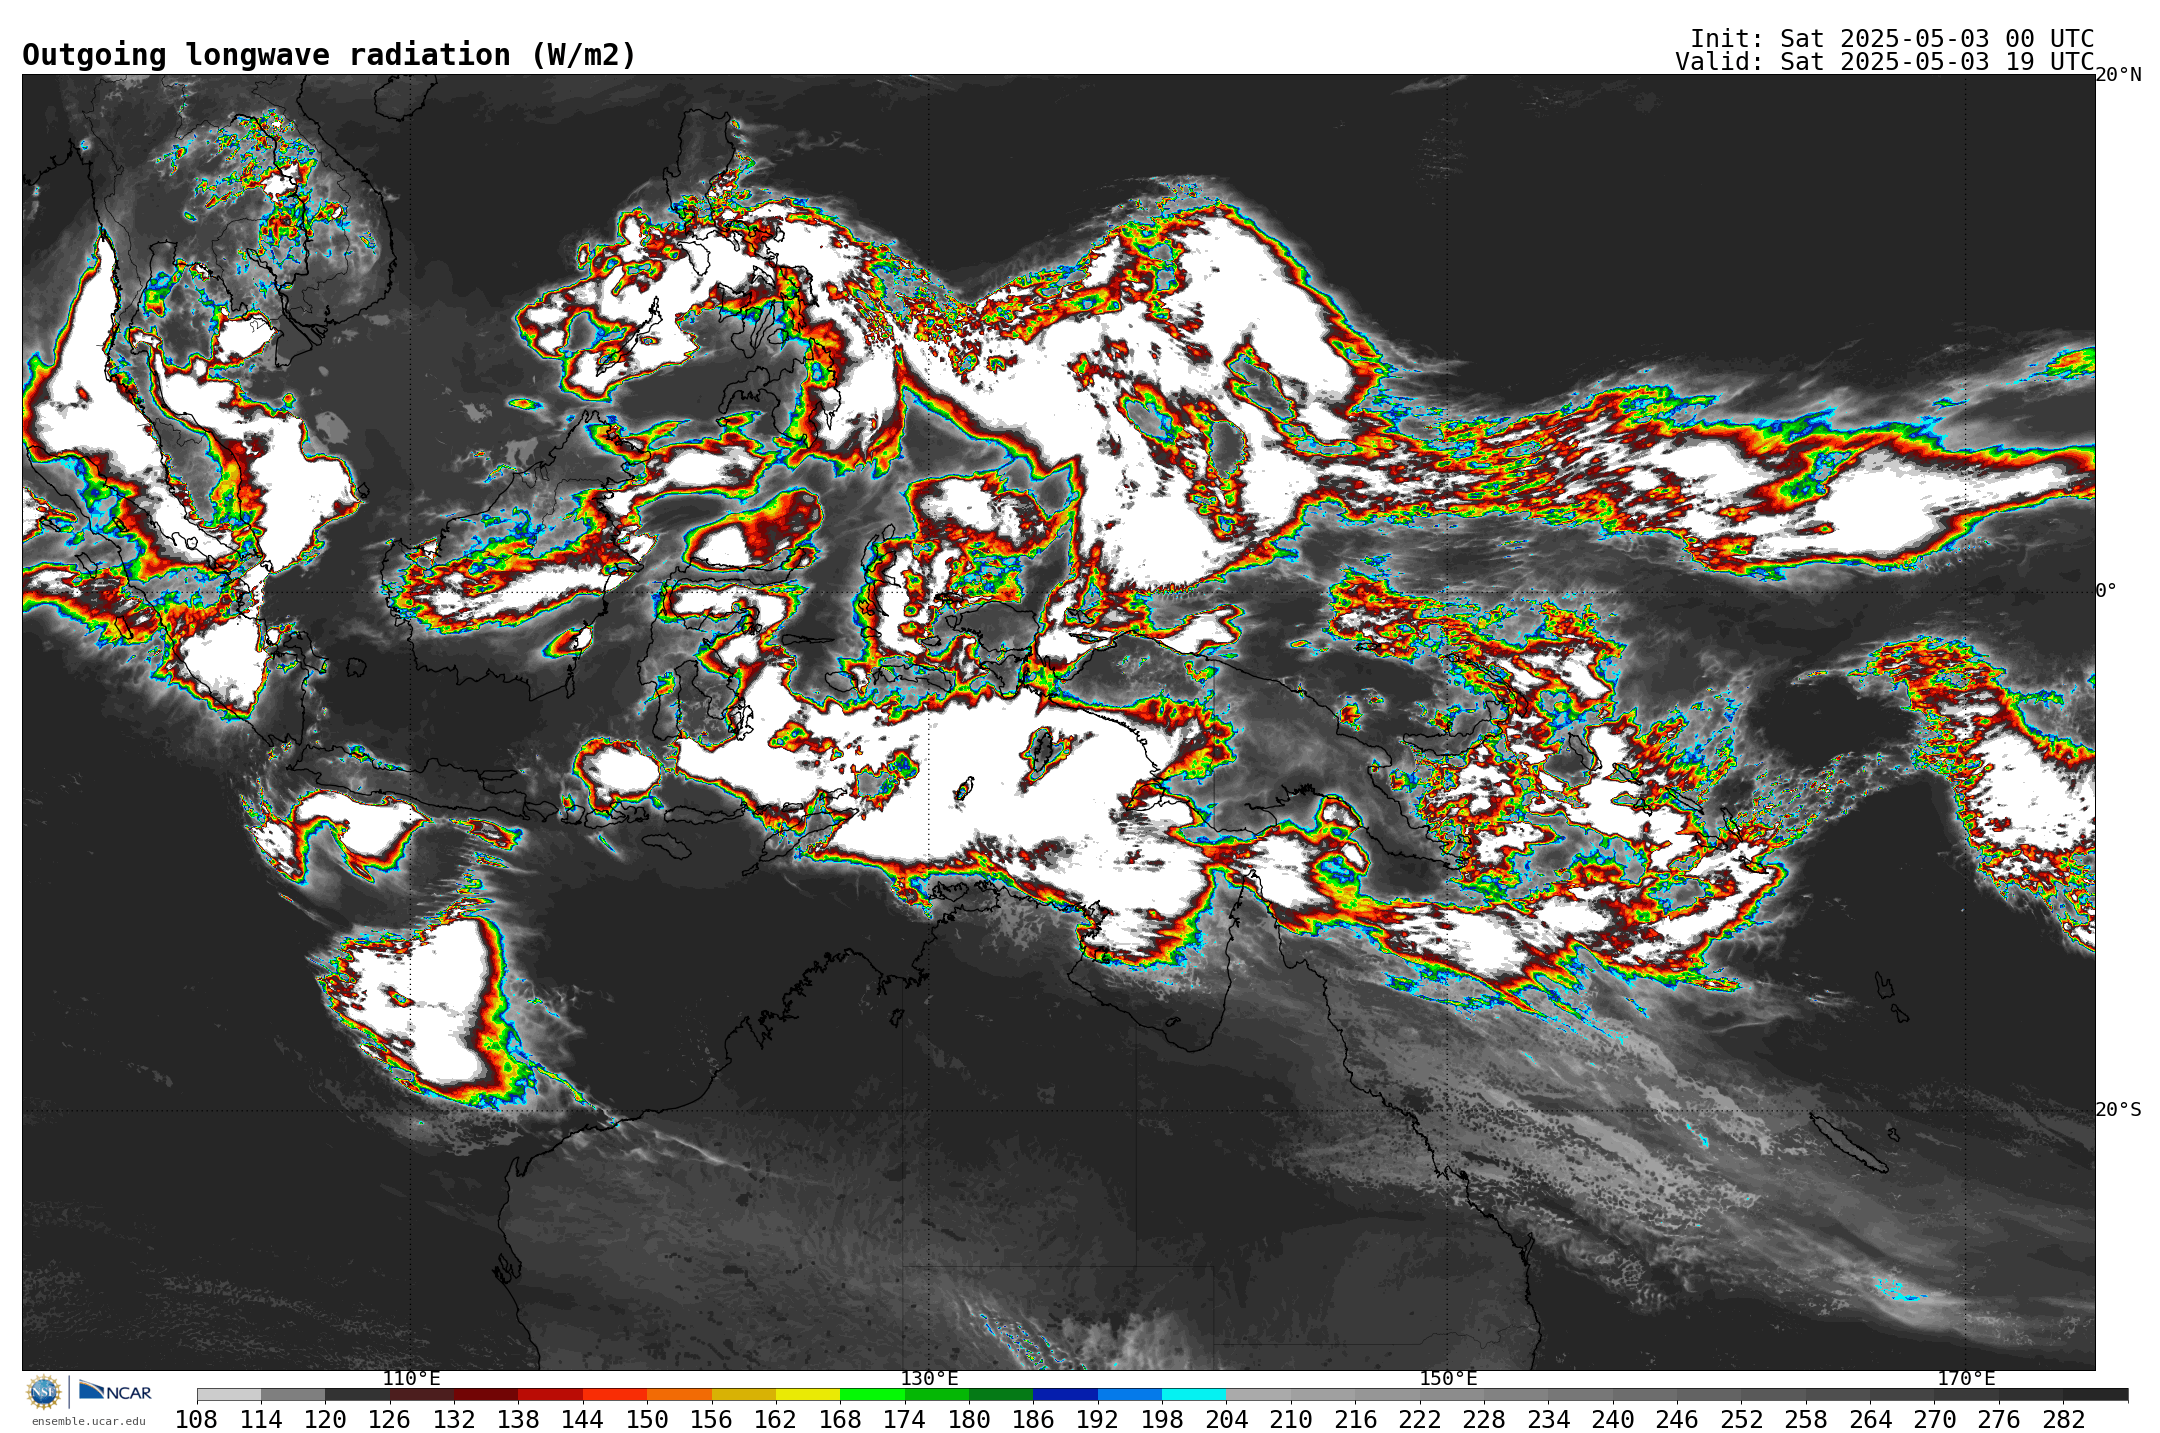The width and height of the screenshot is (2160, 1433).
Task: Click the 282 colorbar value
Action: 2063,1420
